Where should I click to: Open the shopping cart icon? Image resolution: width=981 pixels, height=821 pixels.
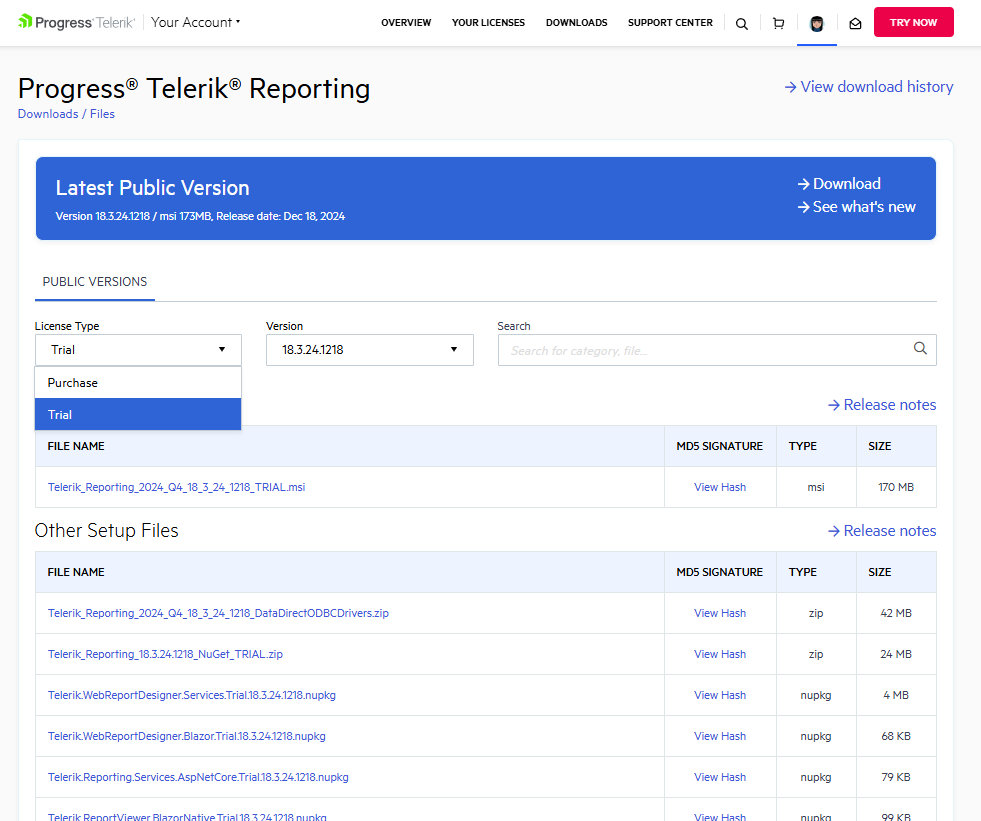[x=778, y=24]
